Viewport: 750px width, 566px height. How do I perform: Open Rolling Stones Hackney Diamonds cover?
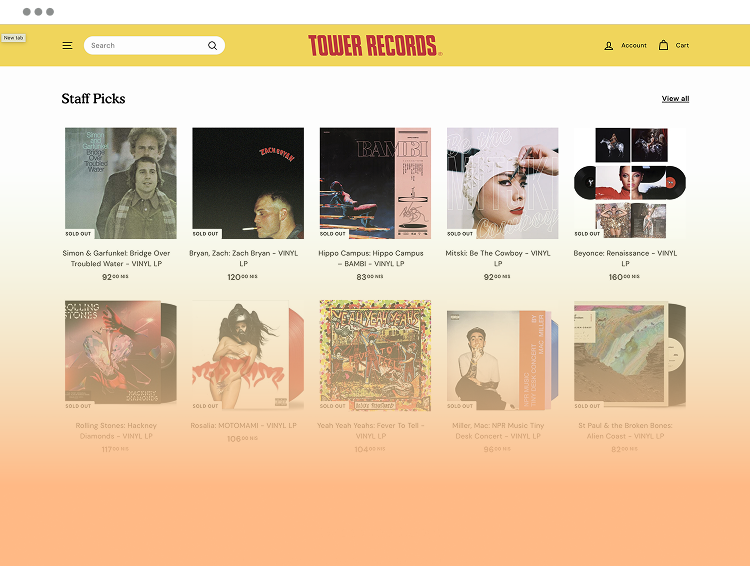pyautogui.click(x=121, y=355)
